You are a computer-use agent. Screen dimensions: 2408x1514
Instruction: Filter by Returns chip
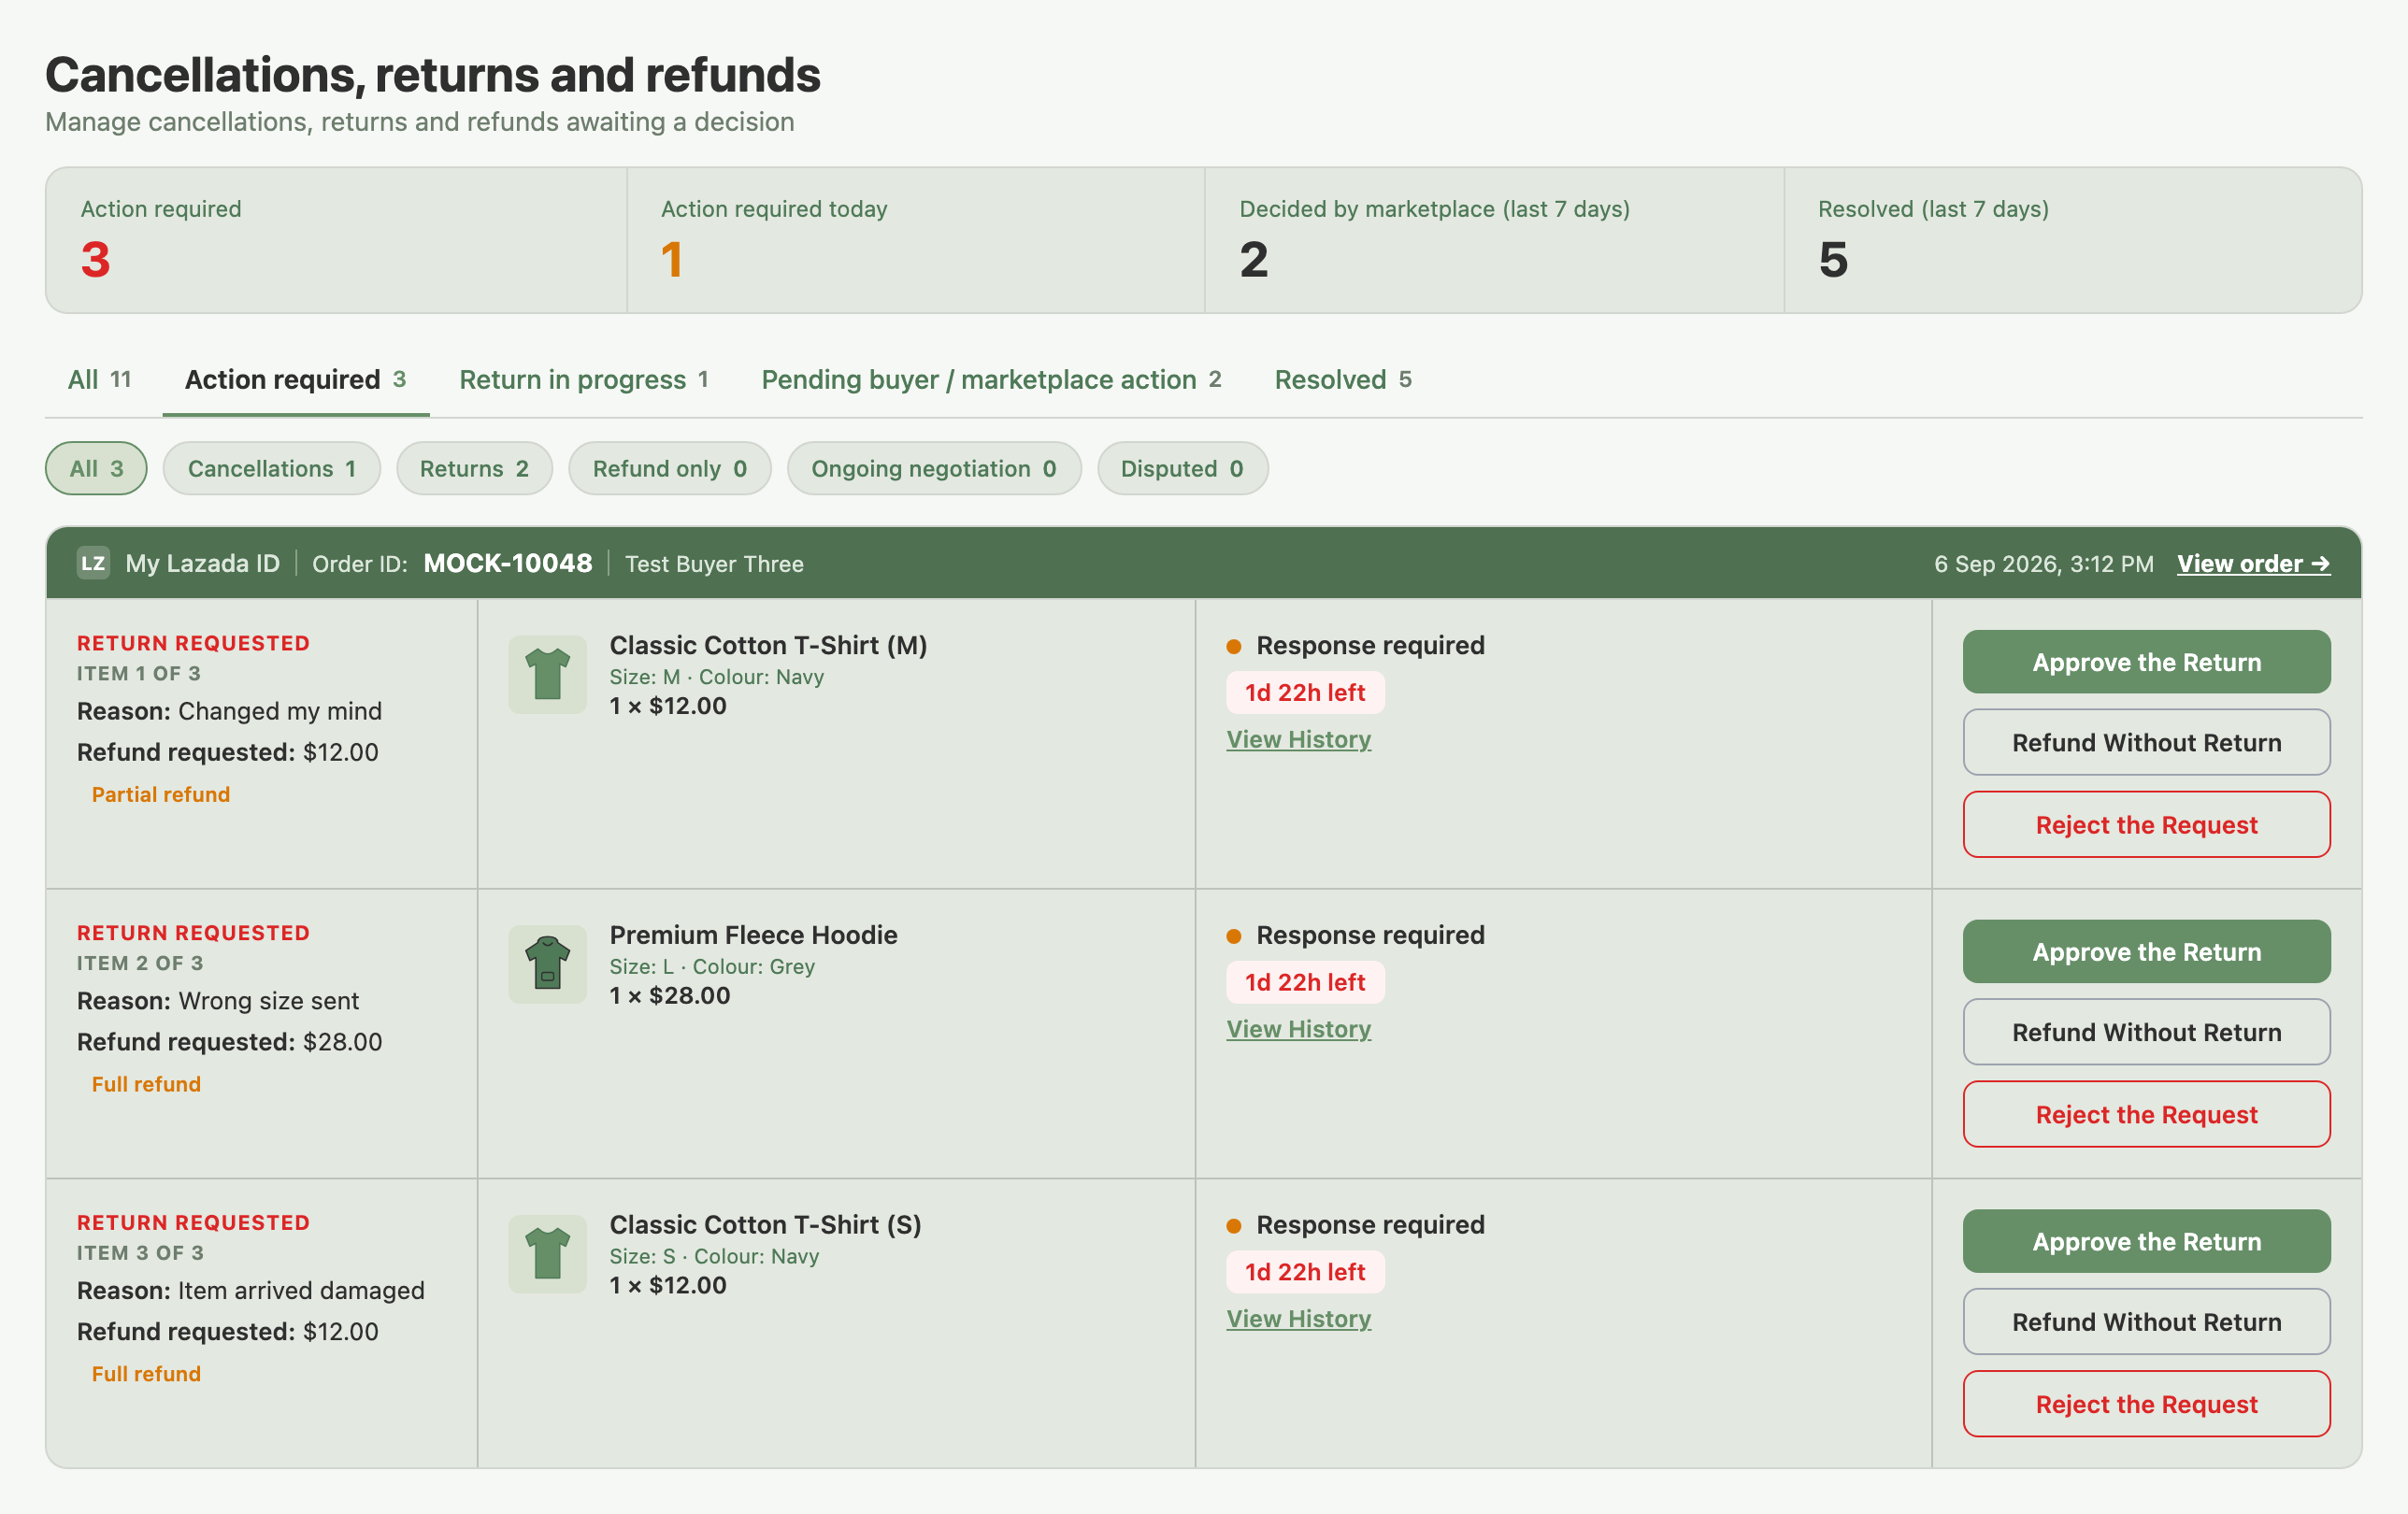click(x=474, y=468)
